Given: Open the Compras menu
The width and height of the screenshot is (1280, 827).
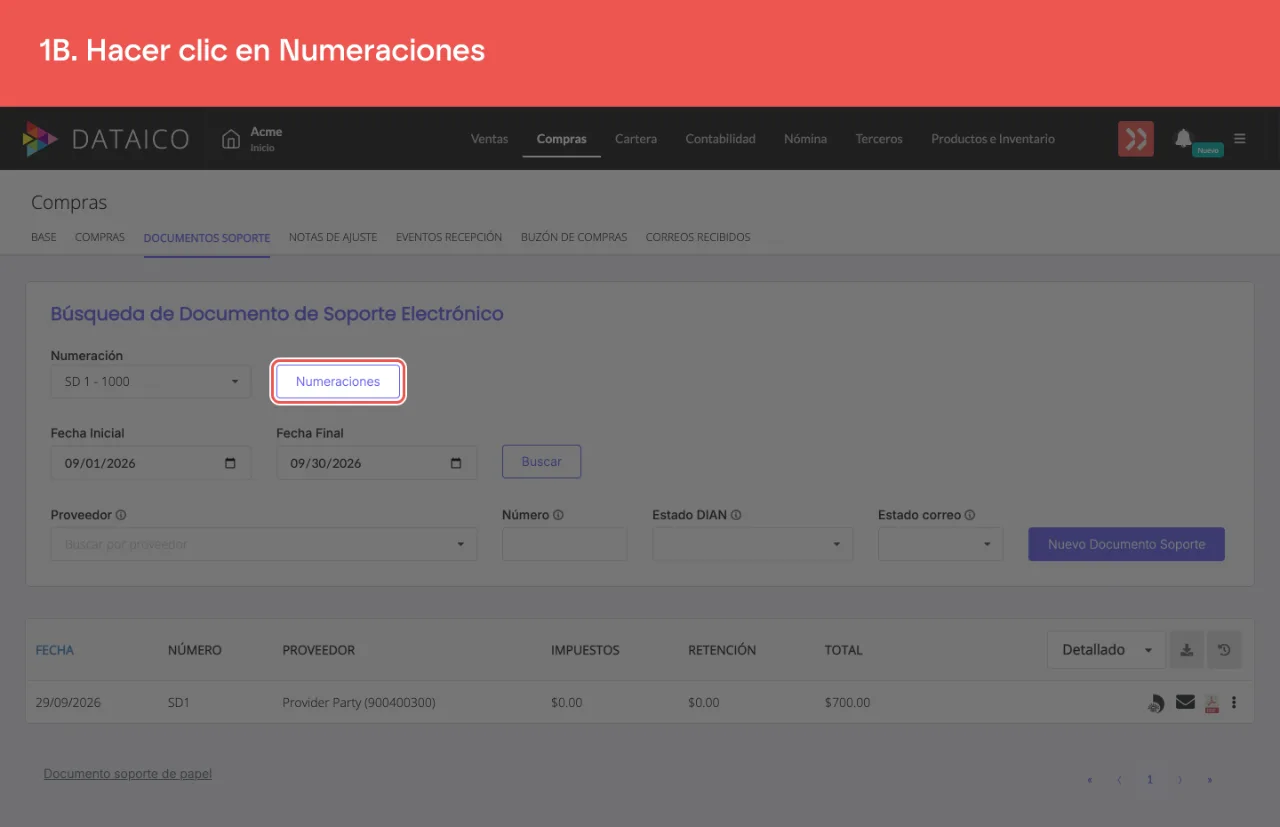Looking at the screenshot, I should click(562, 139).
